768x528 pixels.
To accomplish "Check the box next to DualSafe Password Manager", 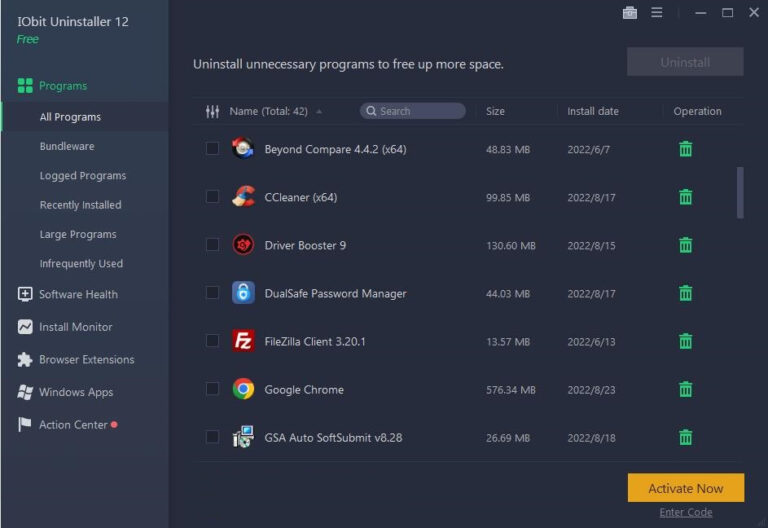I will [x=212, y=293].
